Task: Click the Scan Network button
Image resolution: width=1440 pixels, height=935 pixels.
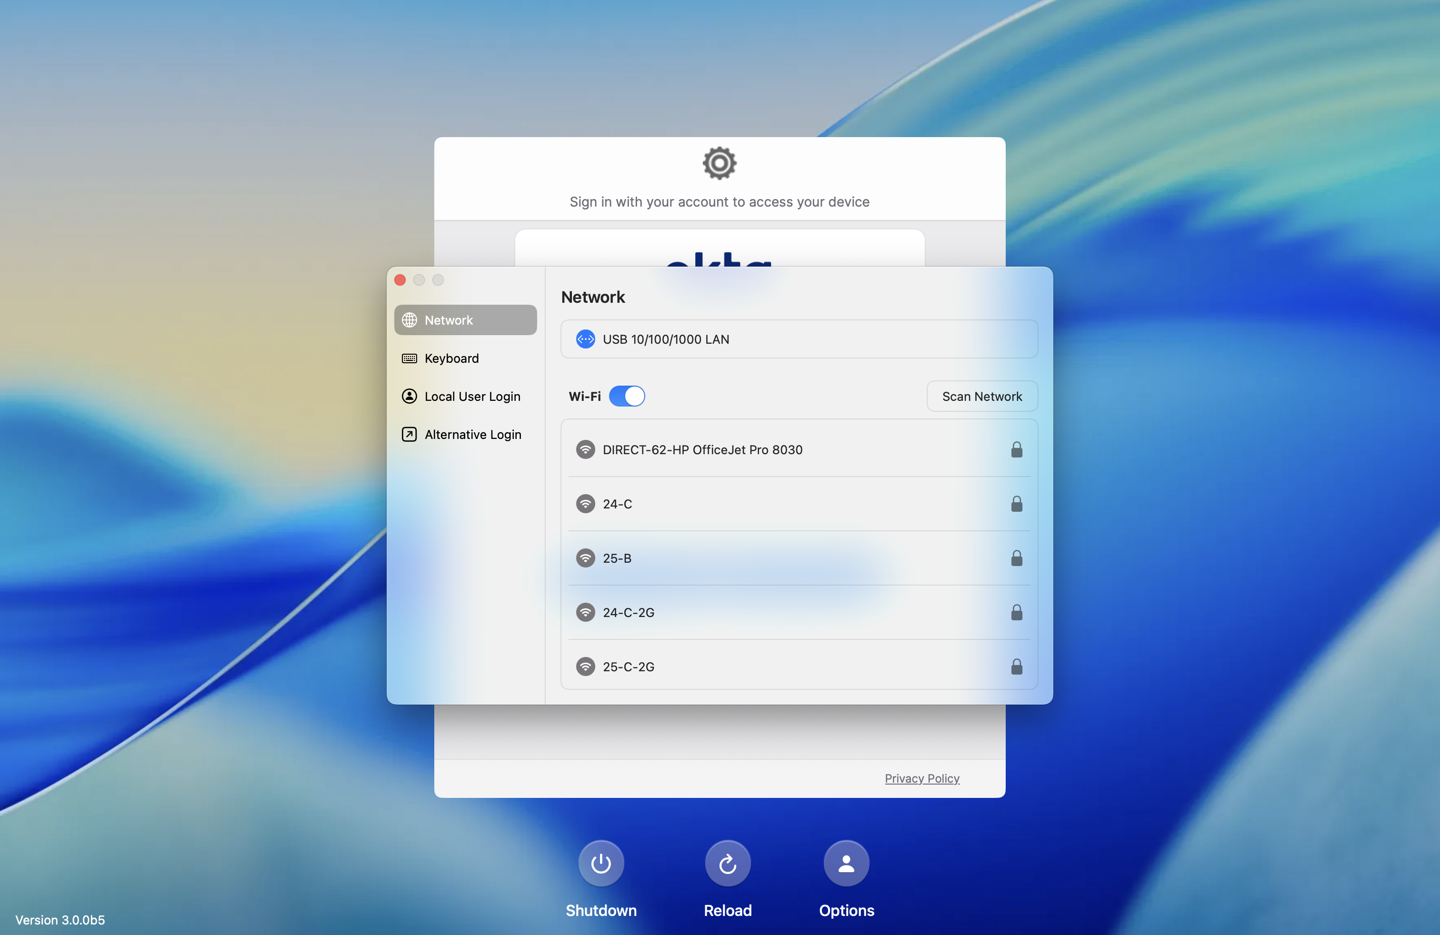Action: click(982, 396)
